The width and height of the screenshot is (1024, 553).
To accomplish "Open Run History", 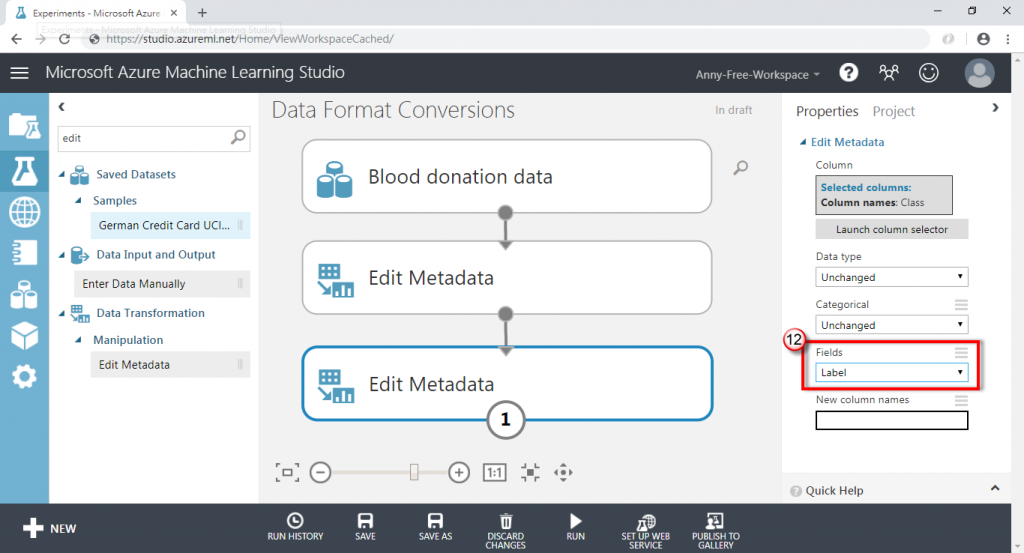I will [x=295, y=528].
